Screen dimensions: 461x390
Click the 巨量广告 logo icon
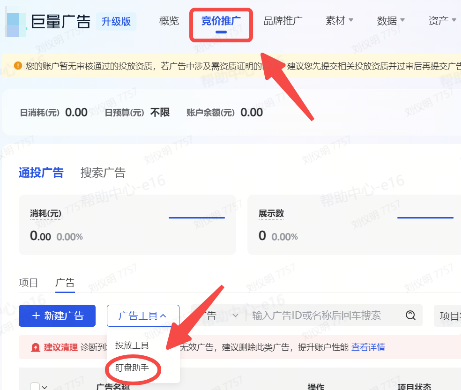[16, 21]
